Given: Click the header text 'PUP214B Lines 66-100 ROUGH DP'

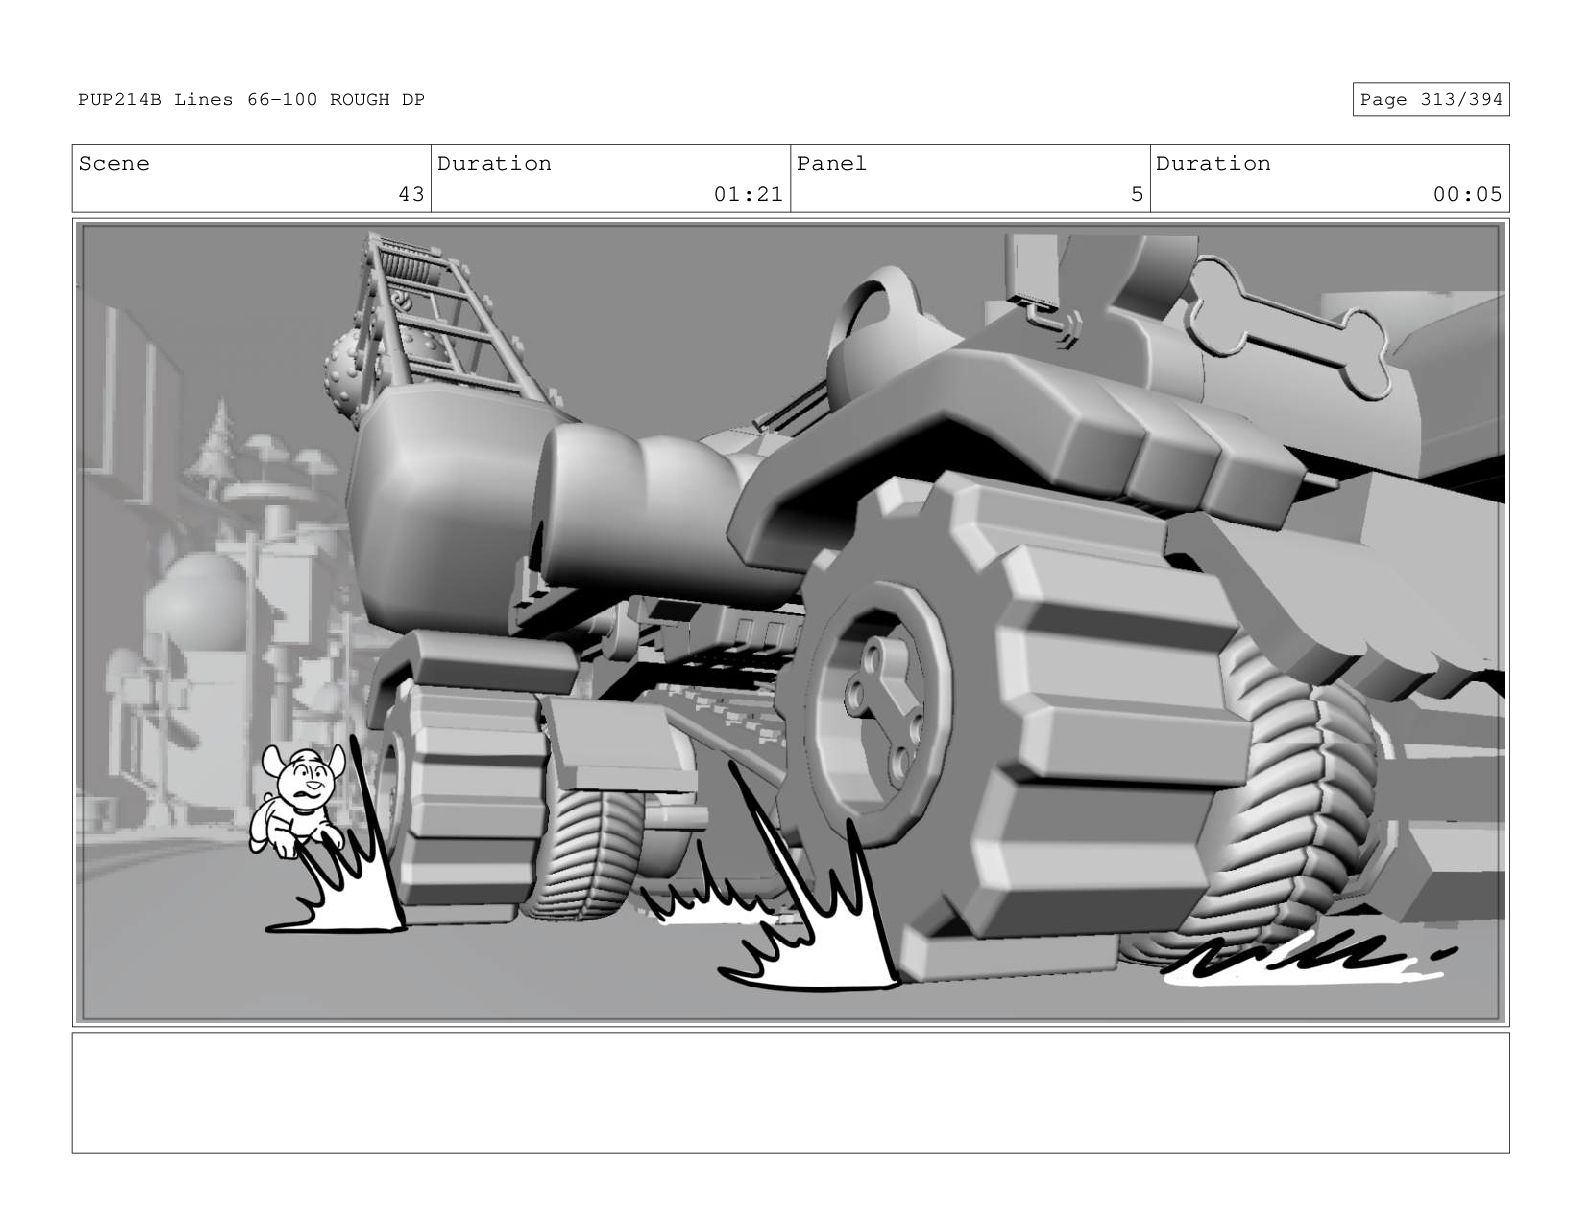Looking at the screenshot, I should (x=251, y=100).
